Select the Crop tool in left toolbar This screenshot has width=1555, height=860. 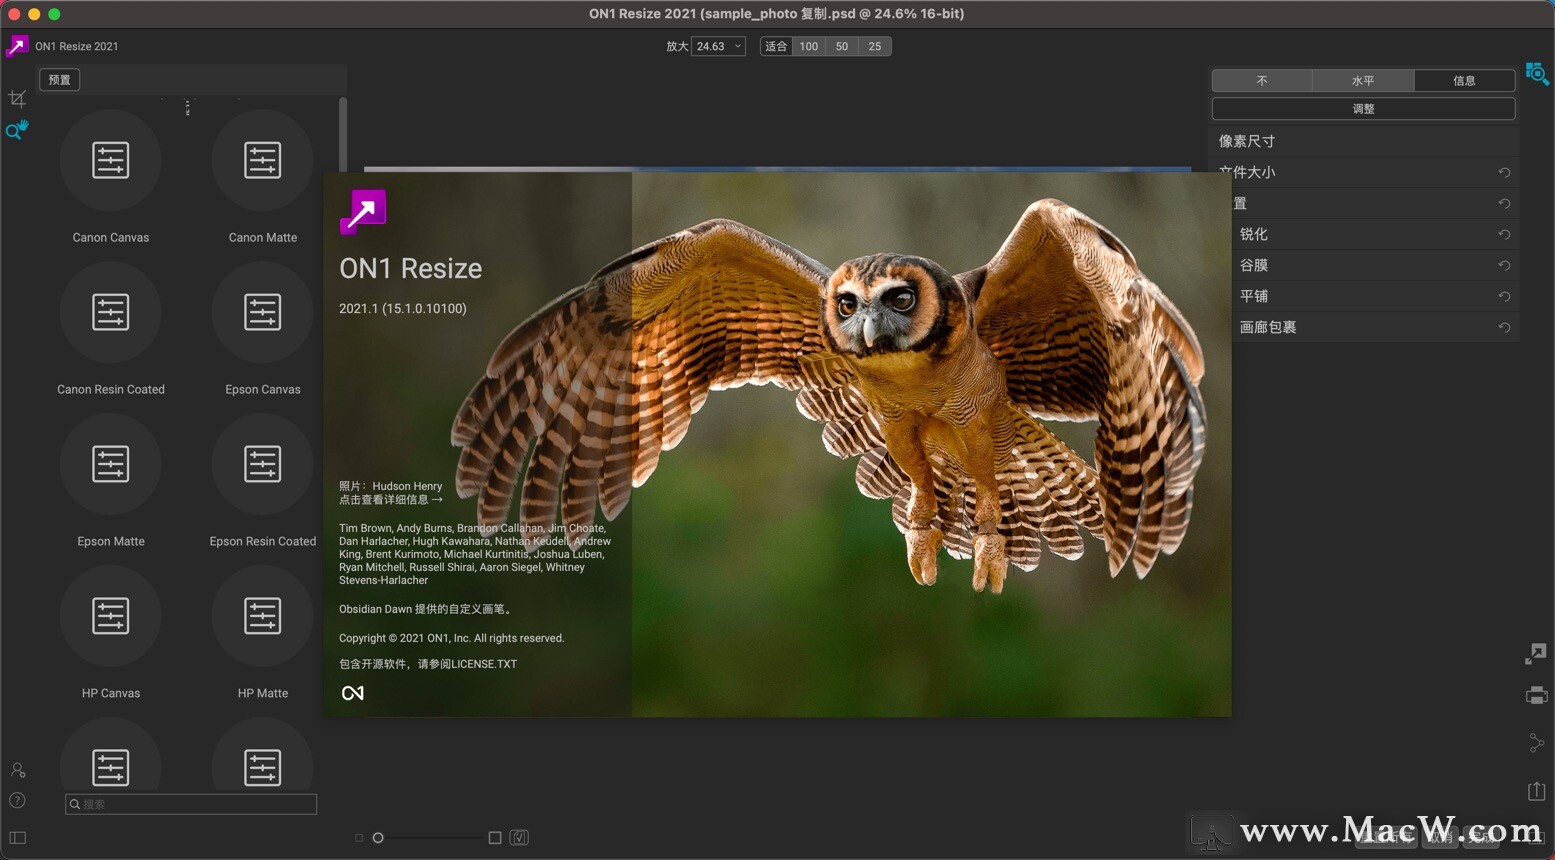[17, 98]
